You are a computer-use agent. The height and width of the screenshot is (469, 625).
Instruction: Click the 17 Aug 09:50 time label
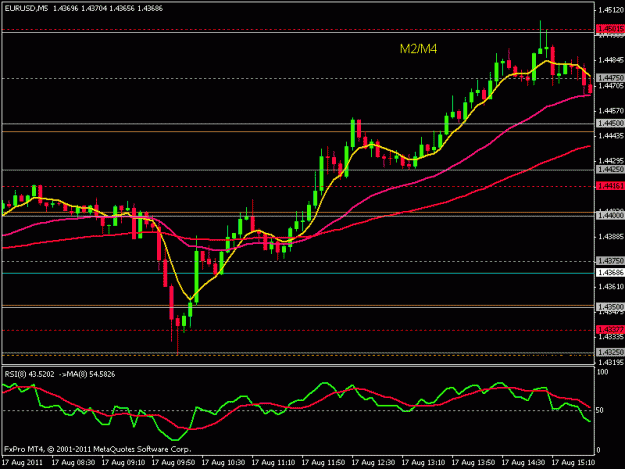[173, 463]
